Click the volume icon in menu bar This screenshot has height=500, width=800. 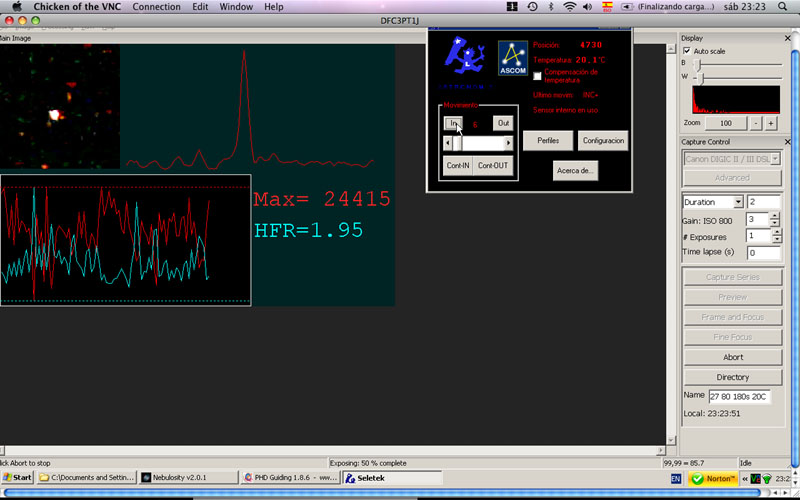588,7
